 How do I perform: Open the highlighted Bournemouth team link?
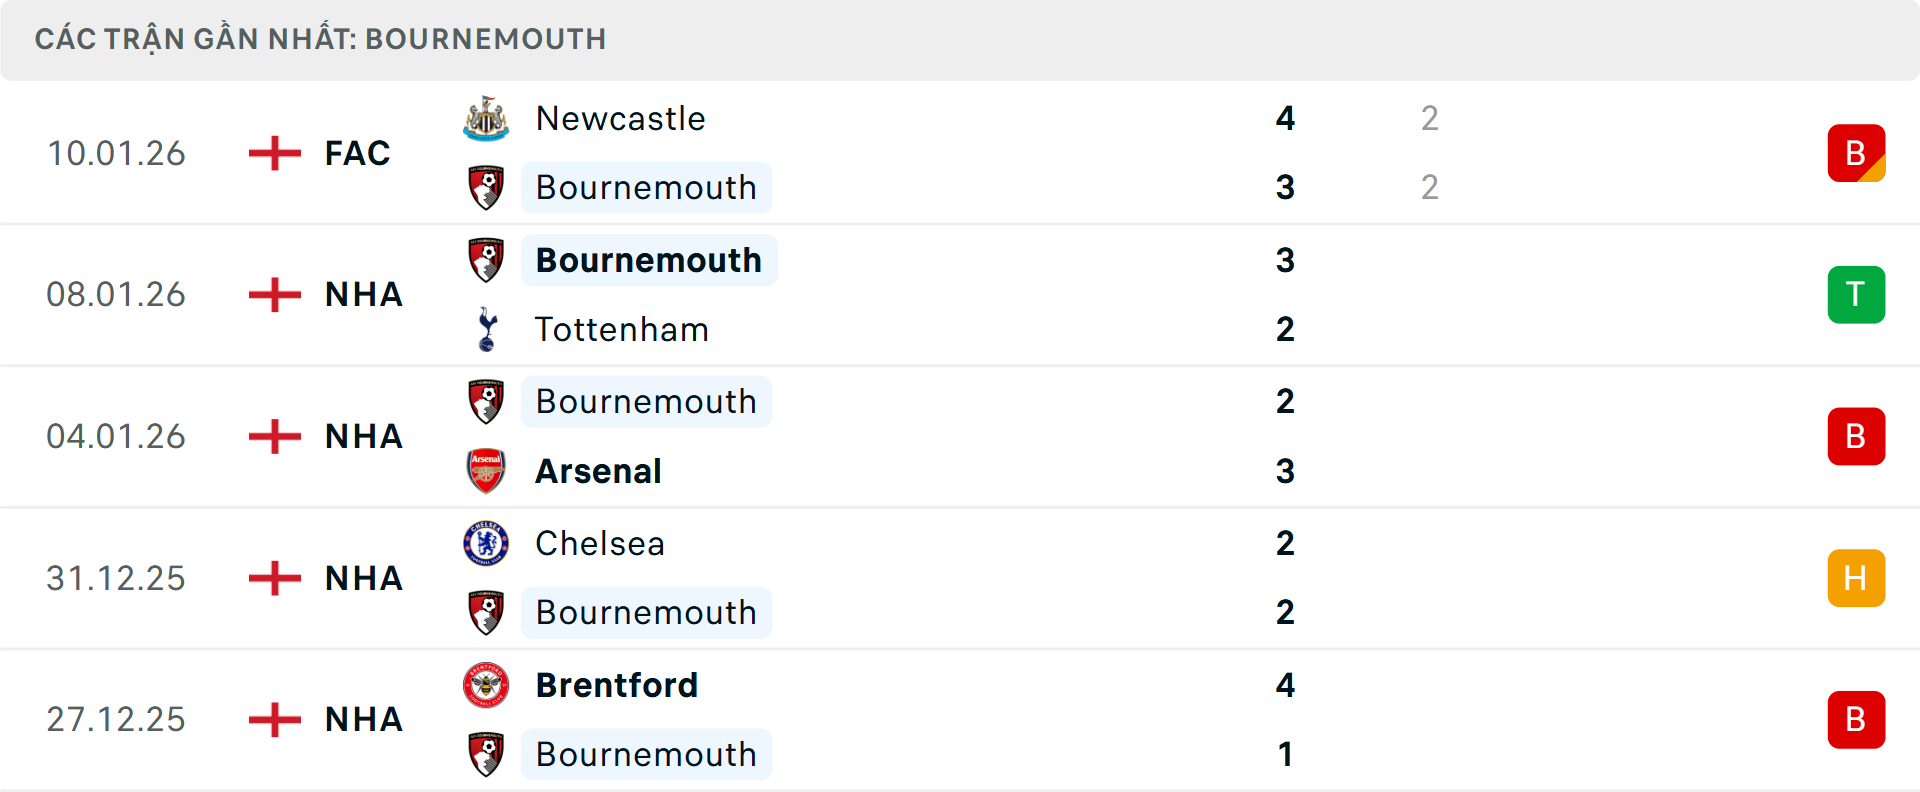click(x=648, y=260)
